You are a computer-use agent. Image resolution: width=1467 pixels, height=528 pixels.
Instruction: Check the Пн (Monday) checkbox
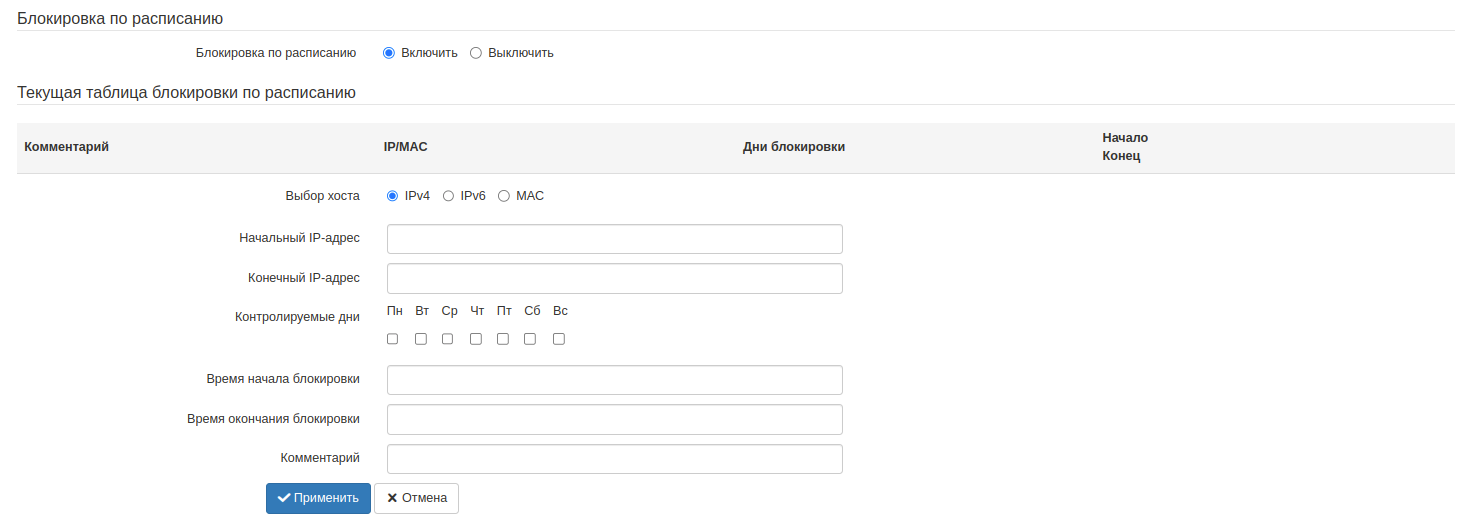(393, 339)
